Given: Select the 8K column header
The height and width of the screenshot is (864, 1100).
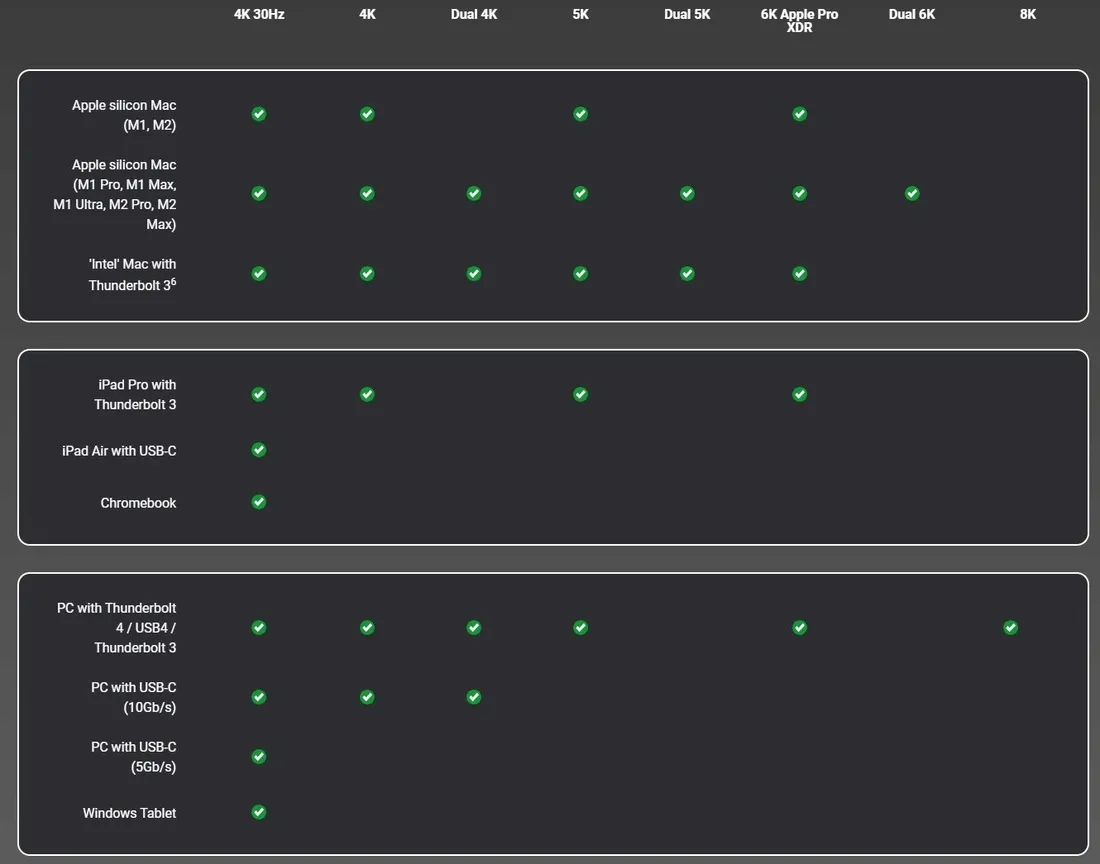Looking at the screenshot, I should pyautogui.click(x=1028, y=14).
